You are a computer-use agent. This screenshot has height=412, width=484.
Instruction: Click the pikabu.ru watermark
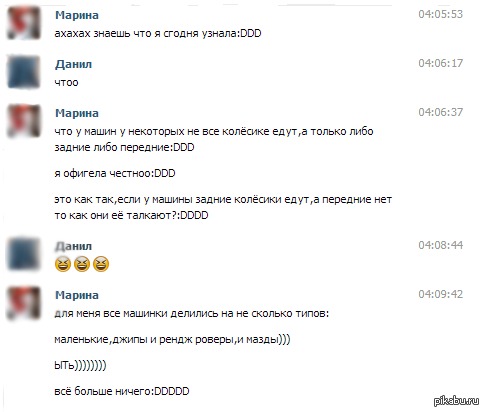456,401
